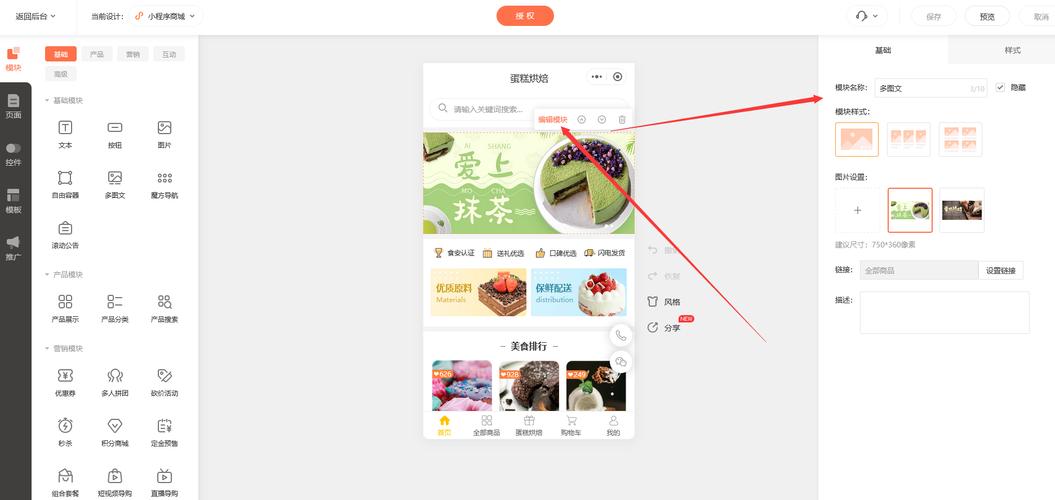Click the 设置链接 button
The image size is (1055, 500).
point(1001,271)
